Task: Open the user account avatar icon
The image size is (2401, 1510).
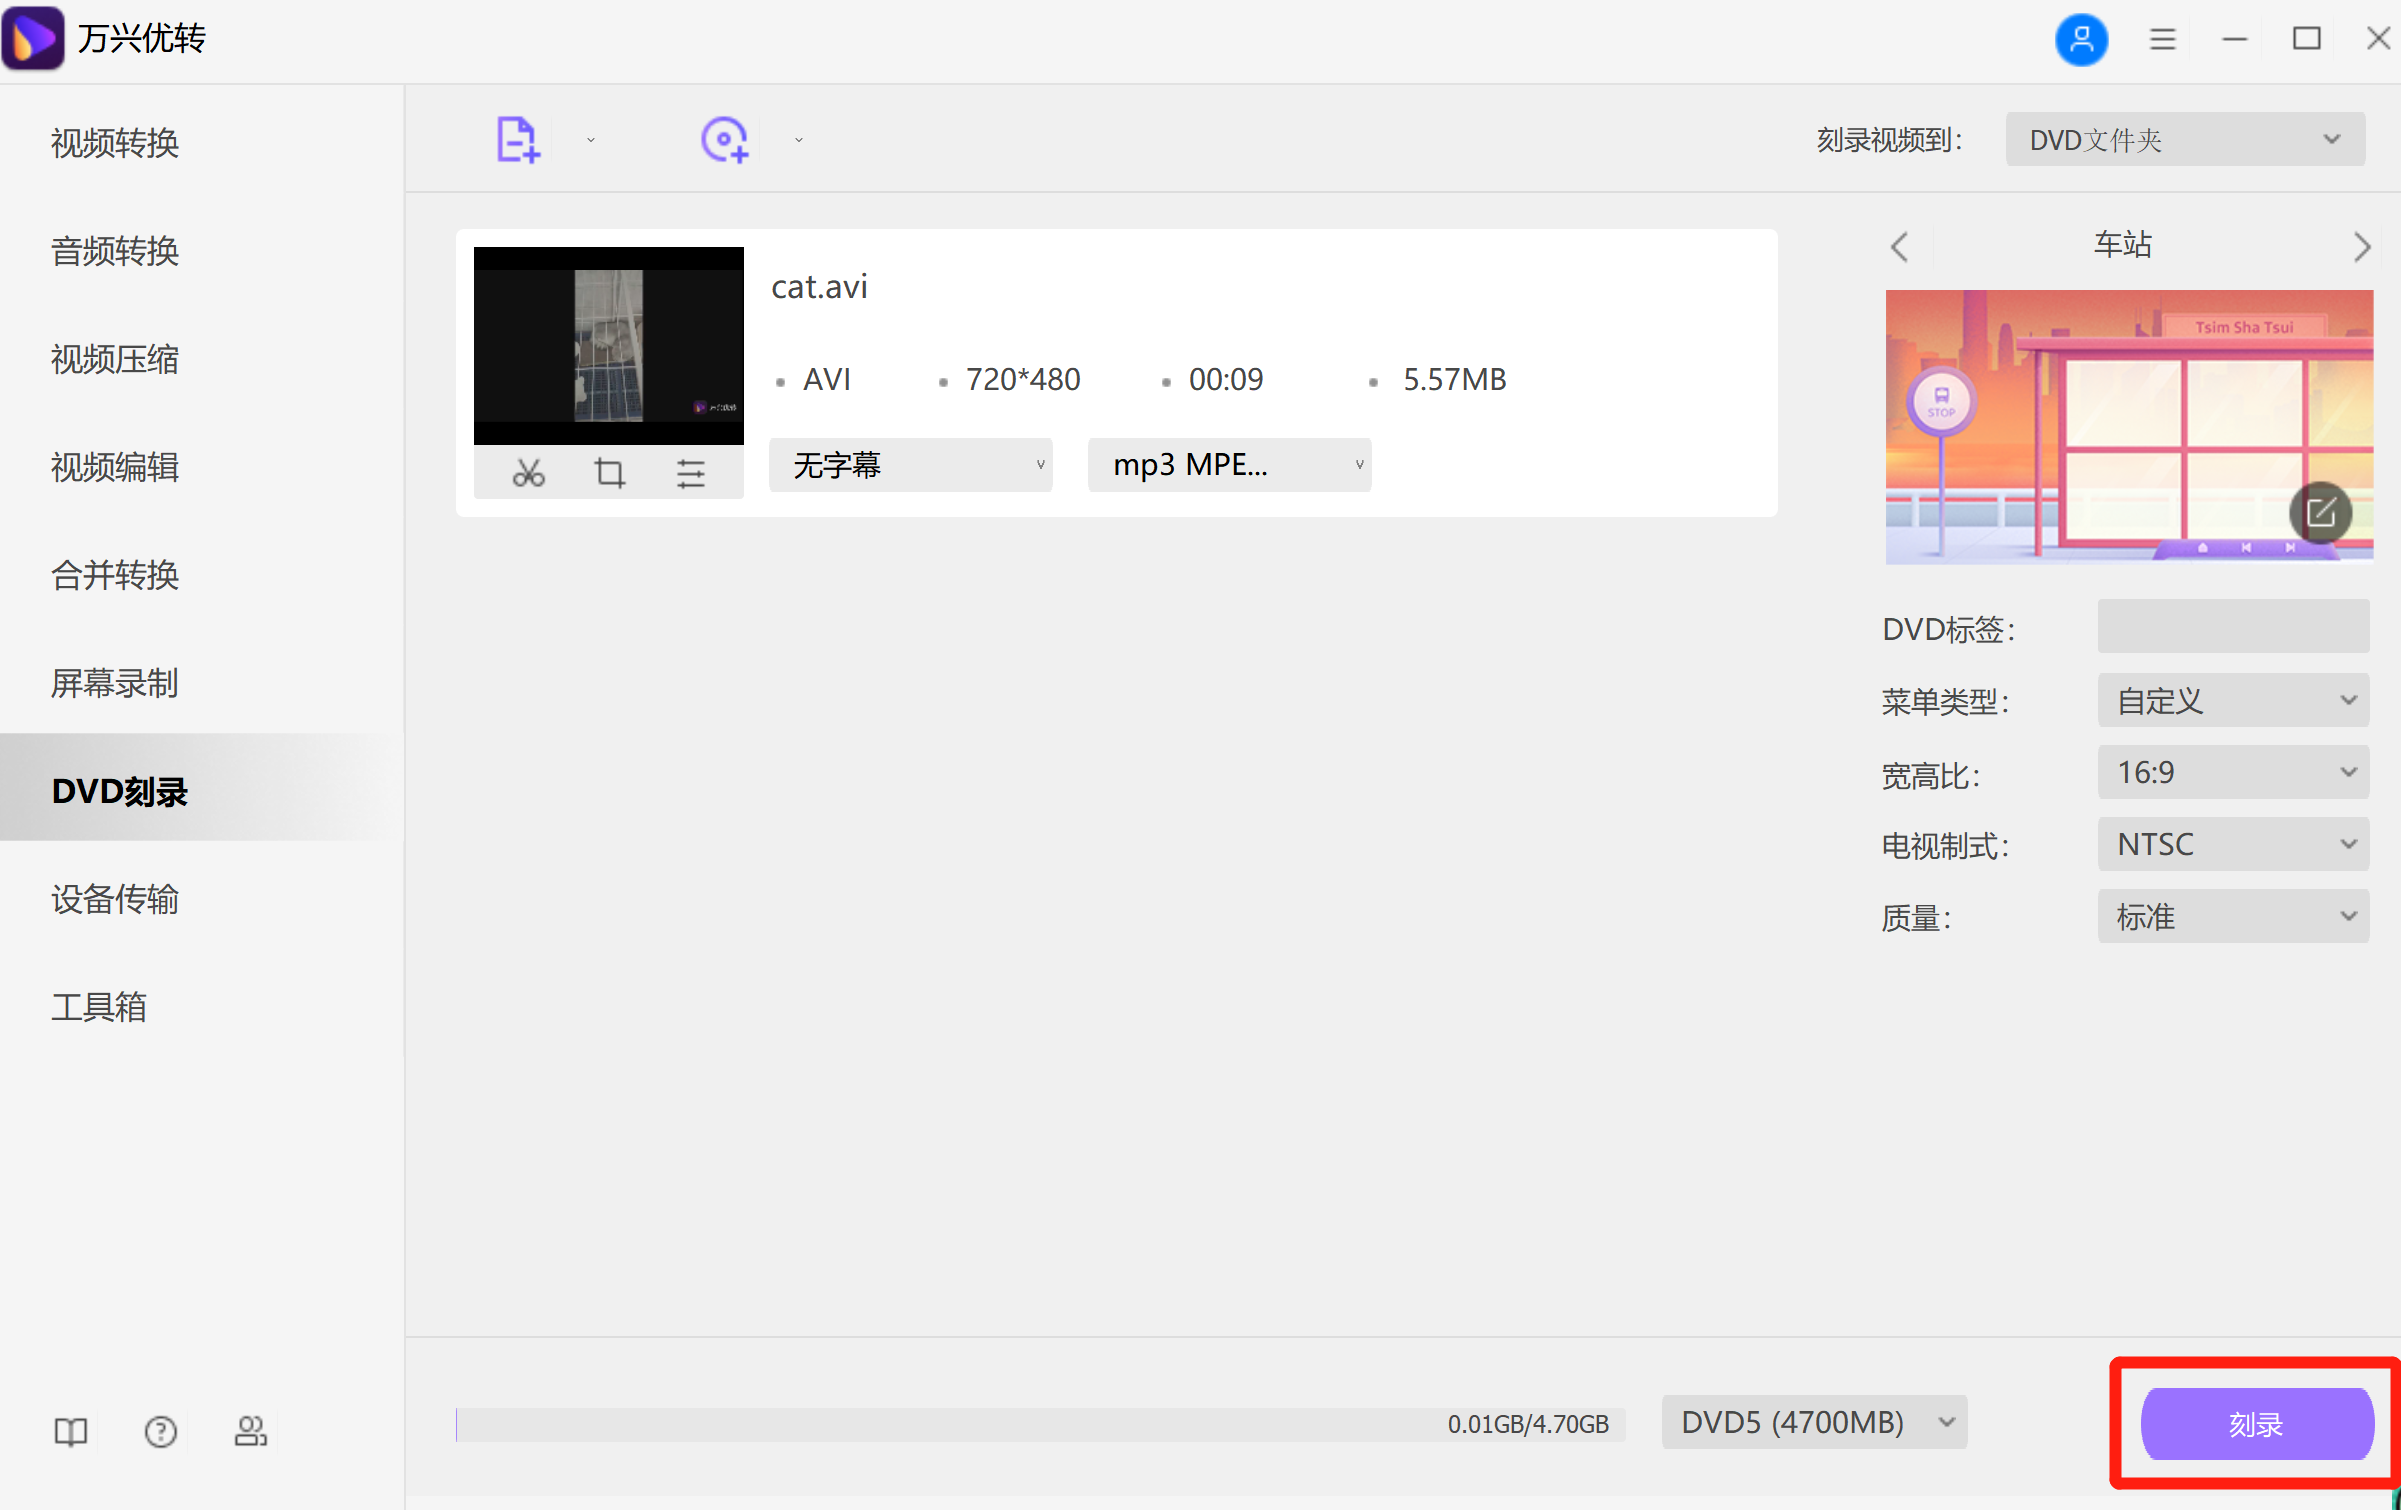Action: pyautogui.click(x=2081, y=40)
